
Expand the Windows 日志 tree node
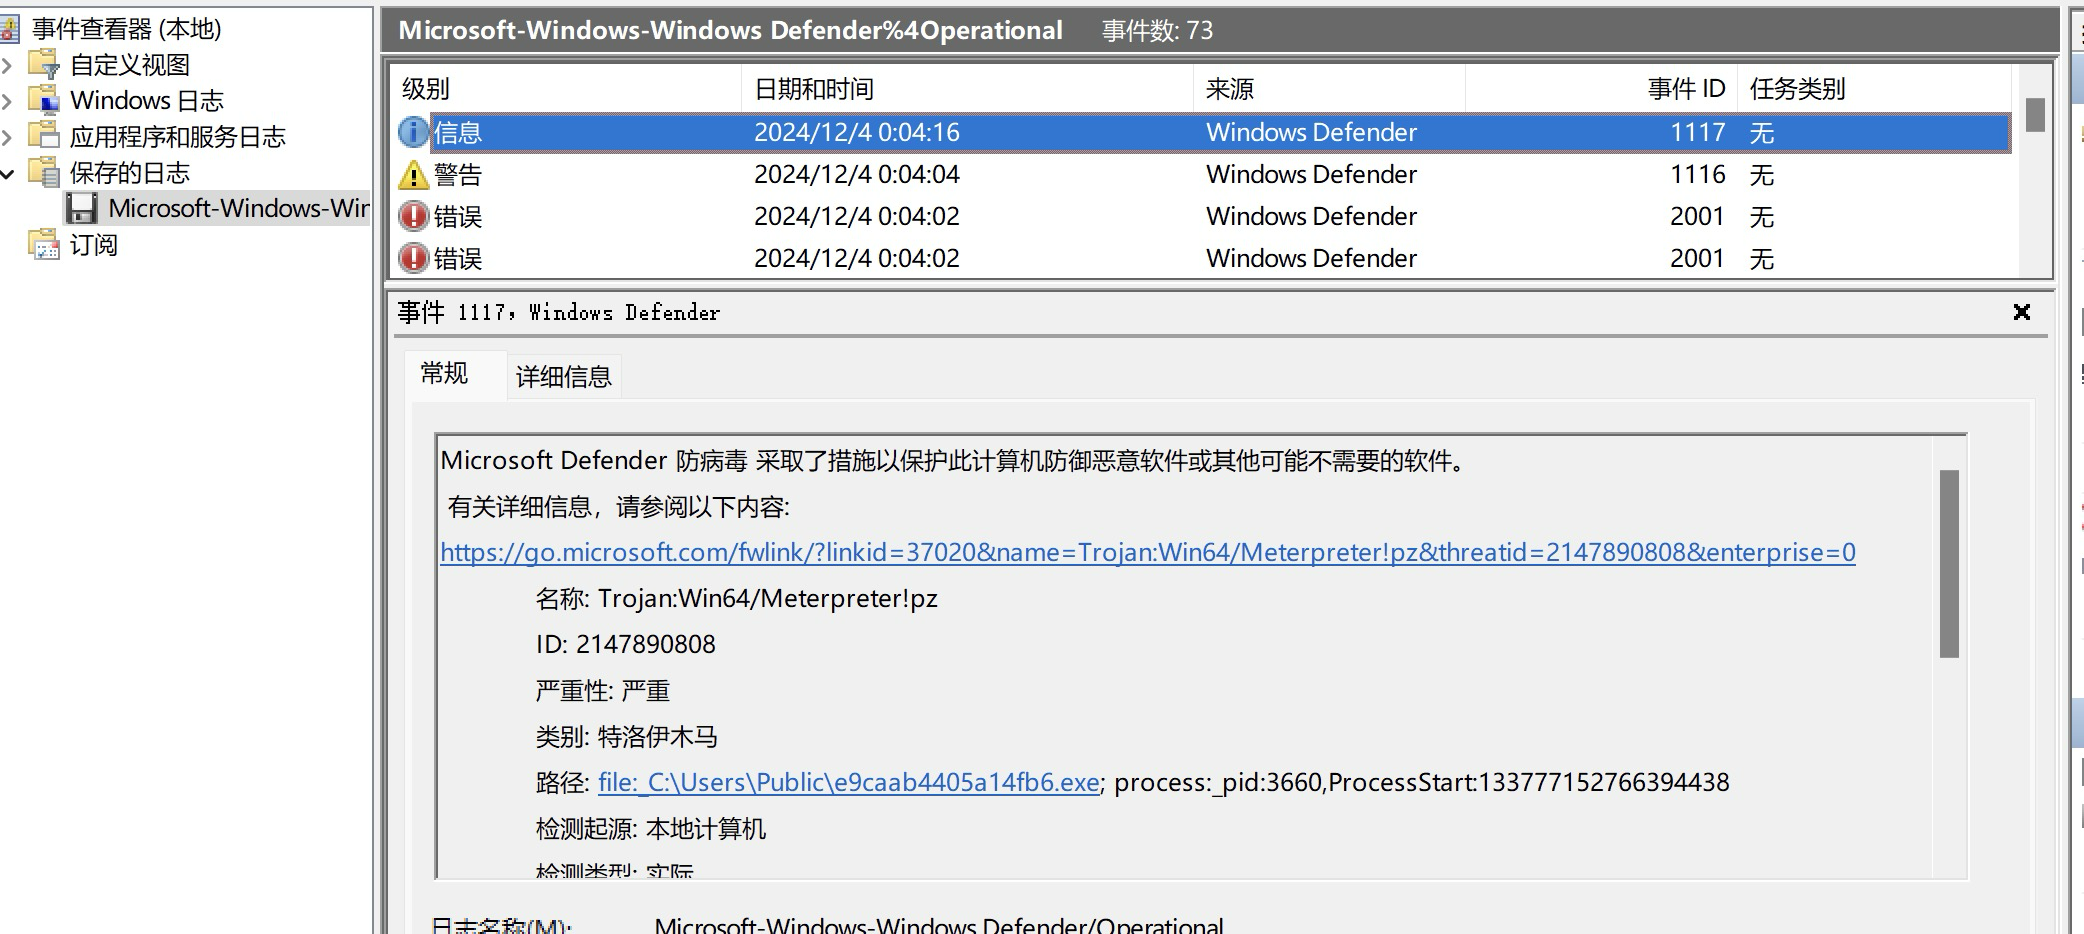[8, 102]
